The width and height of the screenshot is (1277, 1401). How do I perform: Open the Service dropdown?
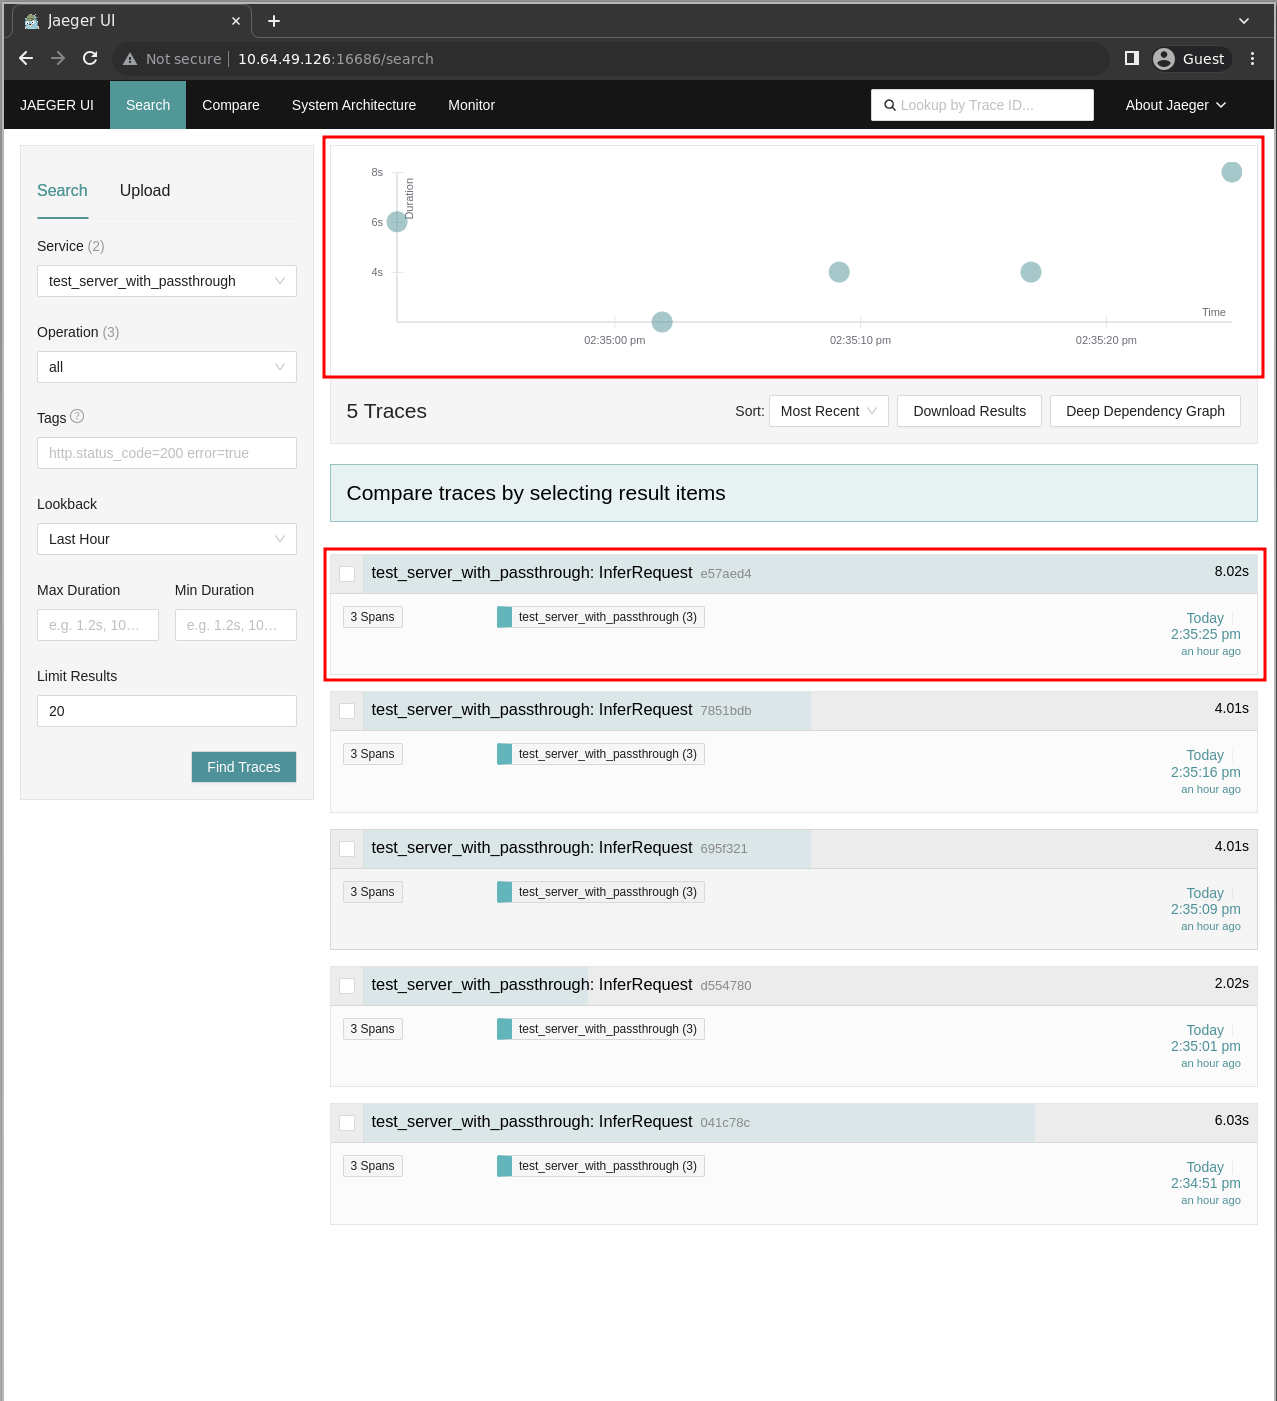coord(167,281)
